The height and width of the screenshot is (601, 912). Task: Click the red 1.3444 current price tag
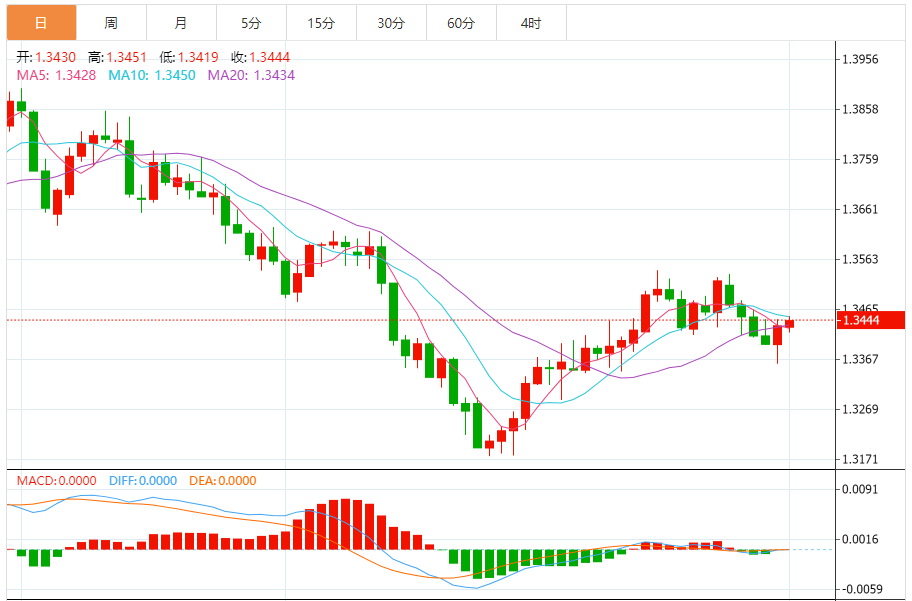click(x=871, y=320)
